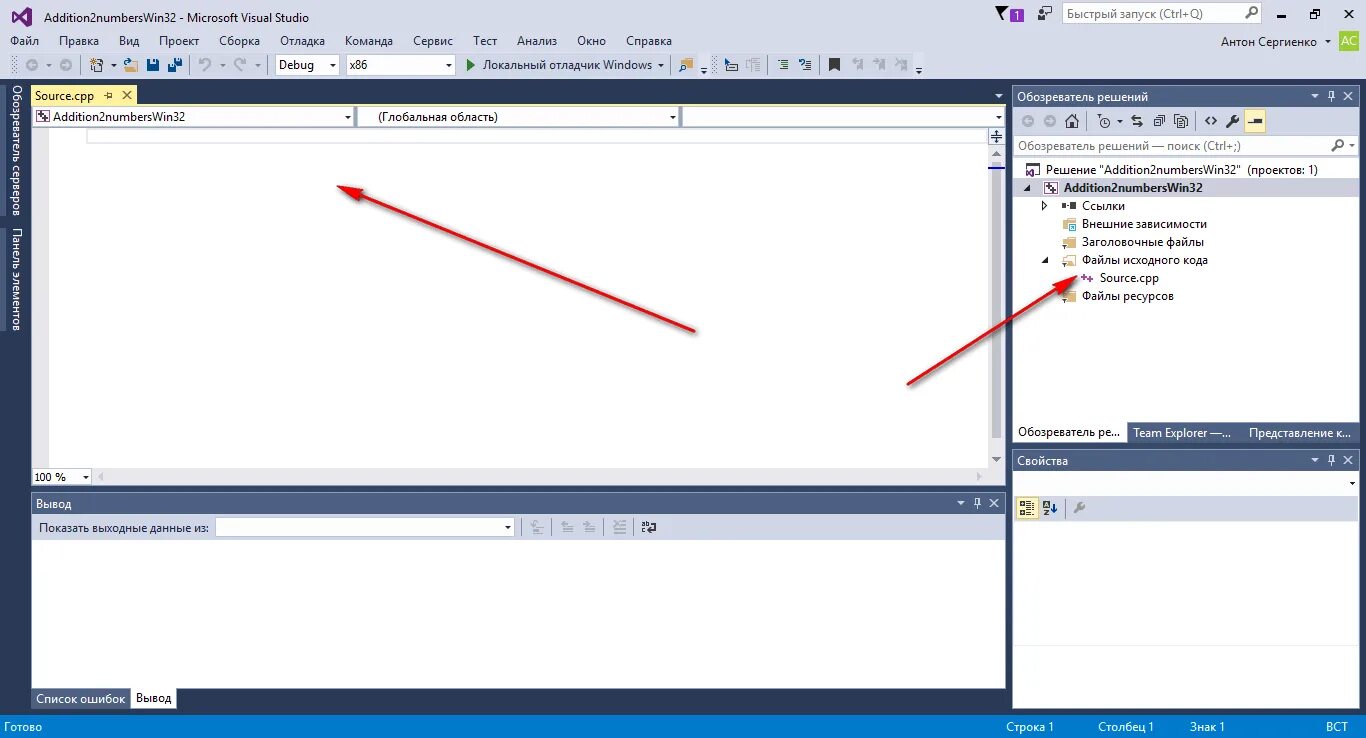Click the feedback icon by Quick Launch
This screenshot has width=1366, height=738.
point(1045,14)
